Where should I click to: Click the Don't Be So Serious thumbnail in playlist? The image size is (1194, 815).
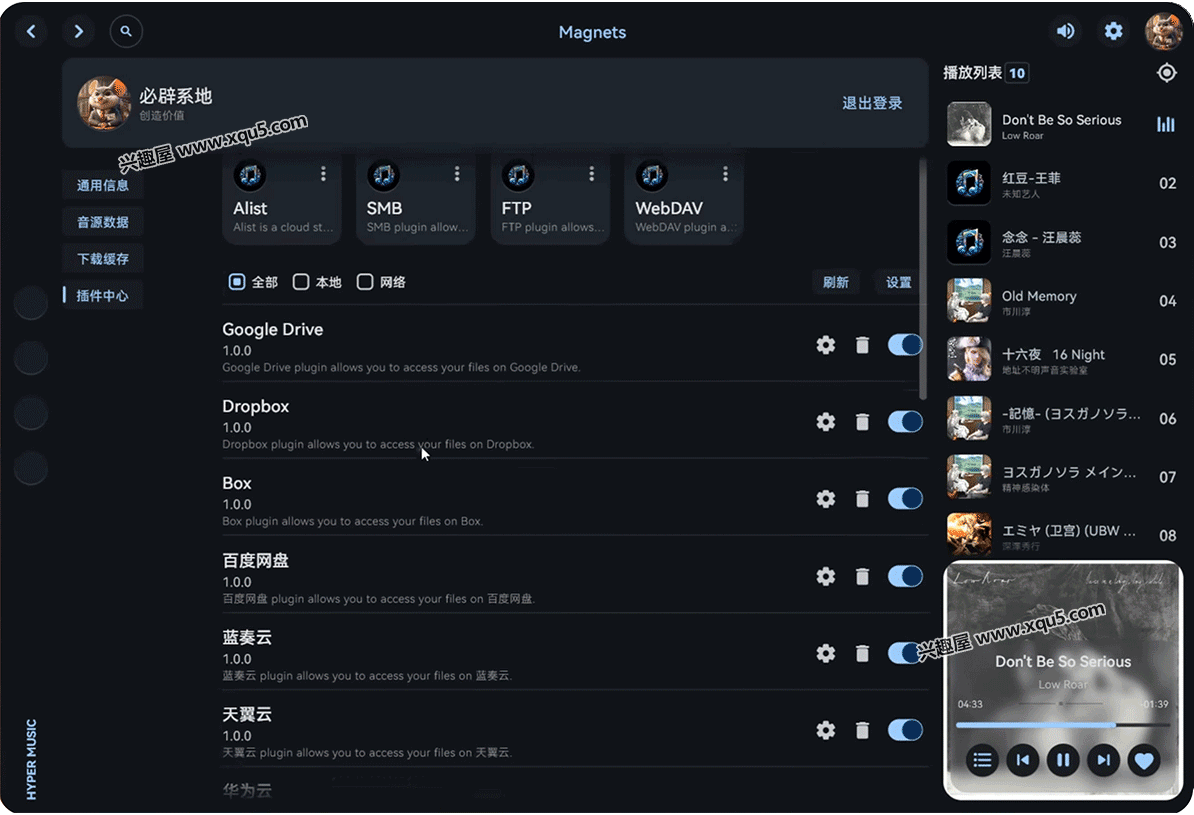click(x=969, y=124)
